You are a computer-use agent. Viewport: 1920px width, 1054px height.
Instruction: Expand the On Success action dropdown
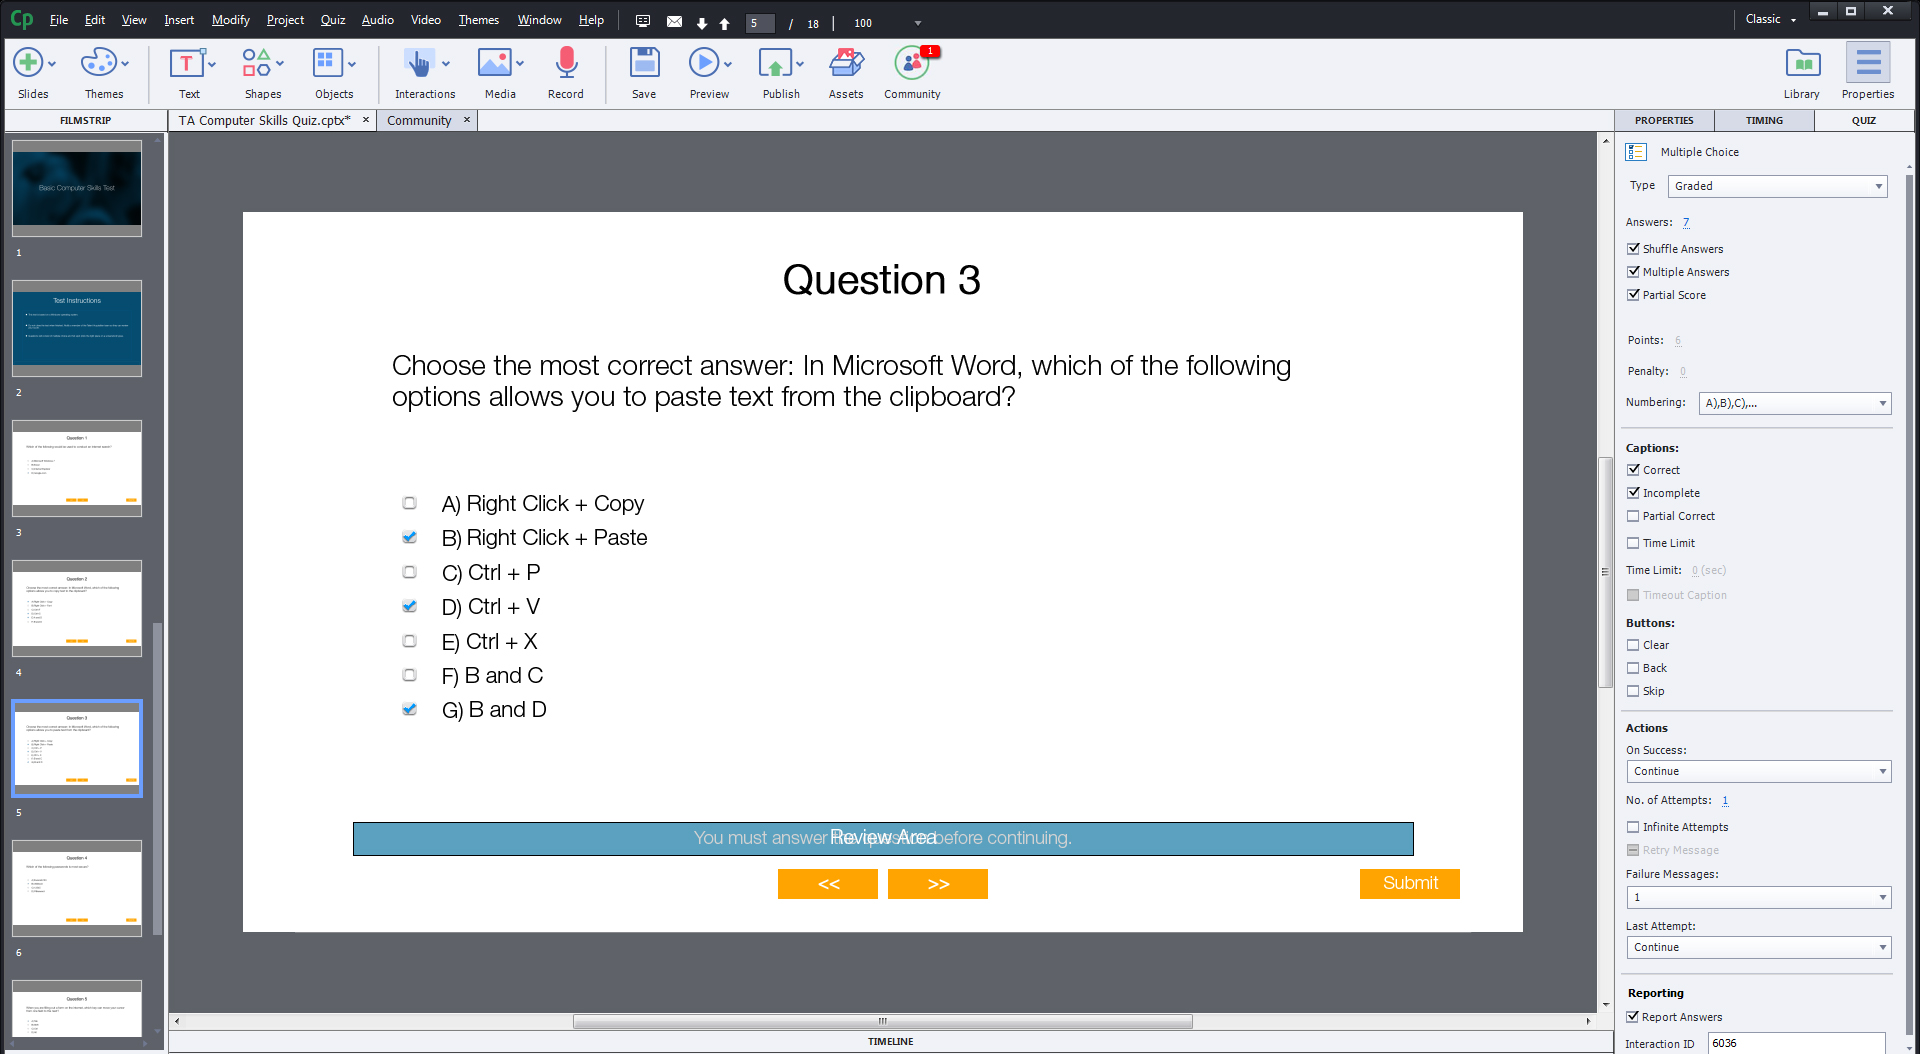click(x=1758, y=771)
